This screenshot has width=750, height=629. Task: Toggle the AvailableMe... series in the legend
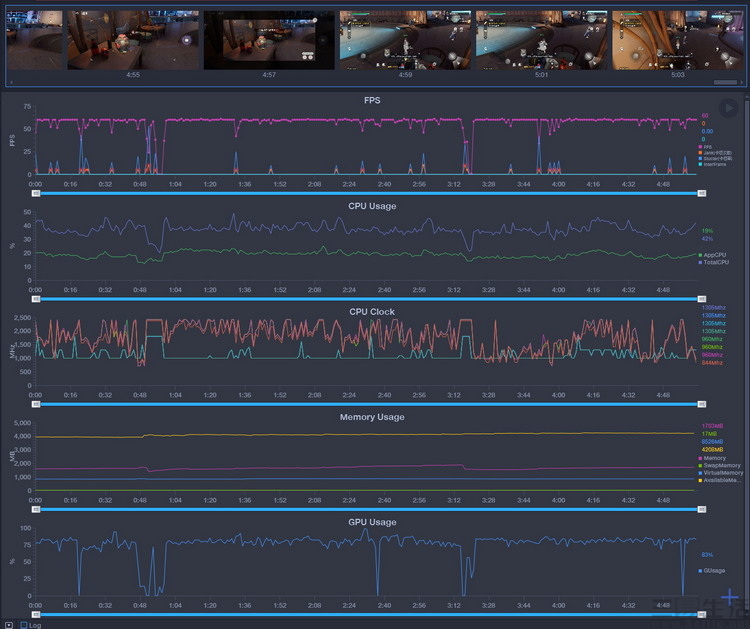(719, 480)
